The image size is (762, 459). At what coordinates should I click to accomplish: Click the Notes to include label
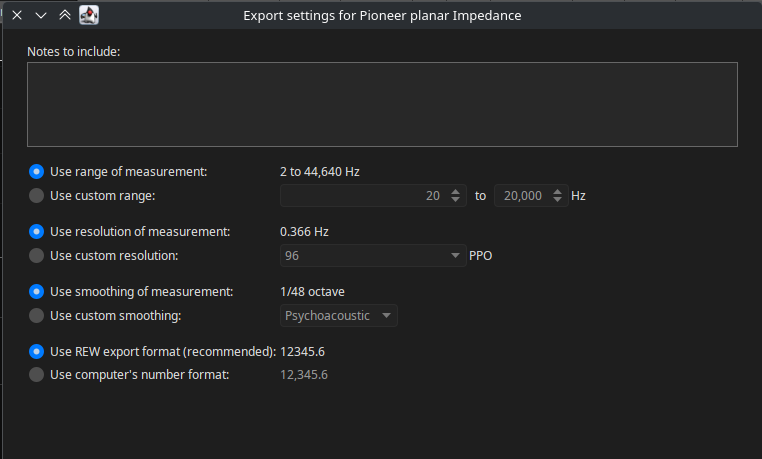pos(73,51)
